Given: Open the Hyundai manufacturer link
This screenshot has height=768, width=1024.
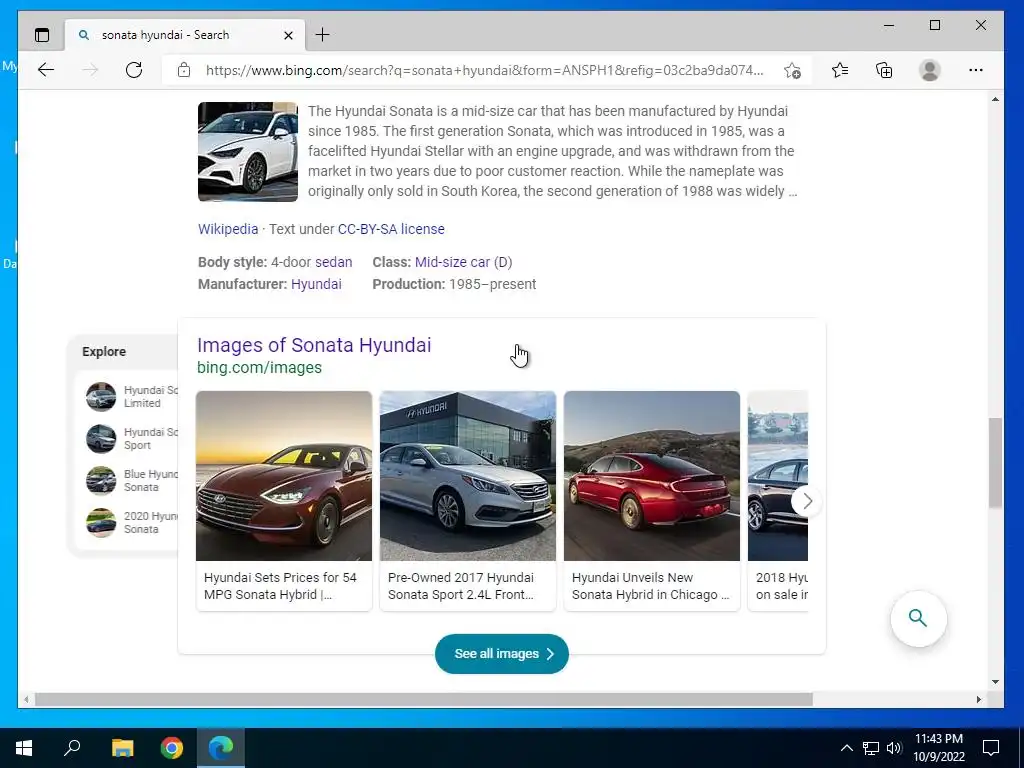Looking at the screenshot, I should [x=316, y=284].
